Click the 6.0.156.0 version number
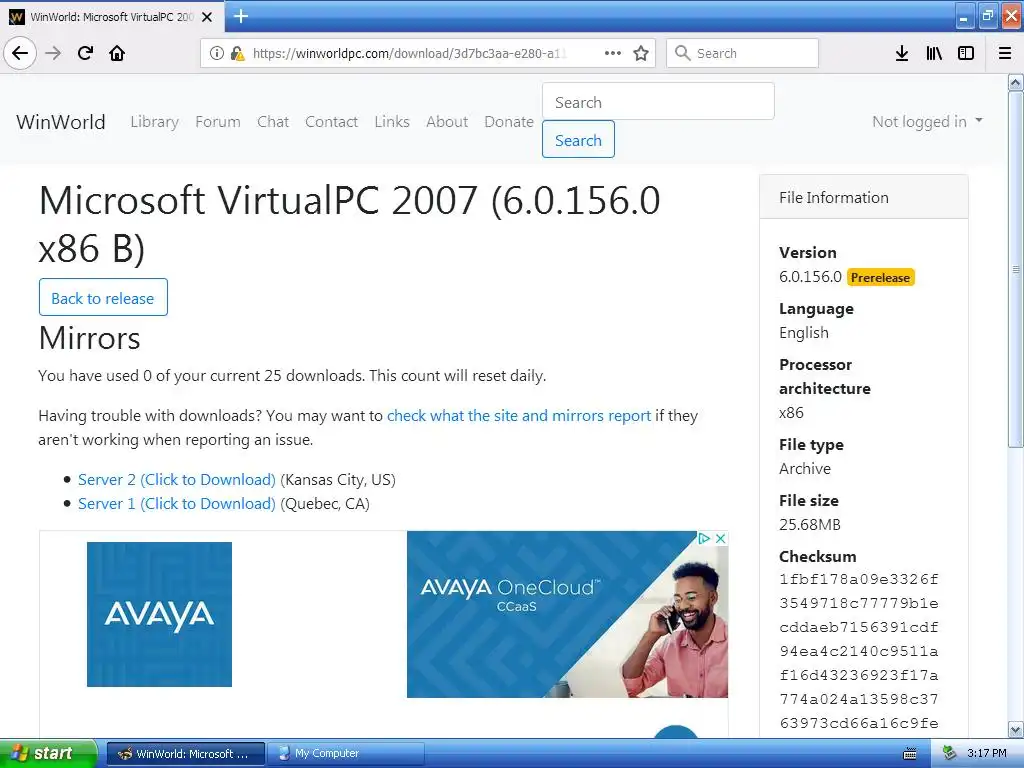Image resolution: width=1024 pixels, height=768 pixels. (810, 277)
